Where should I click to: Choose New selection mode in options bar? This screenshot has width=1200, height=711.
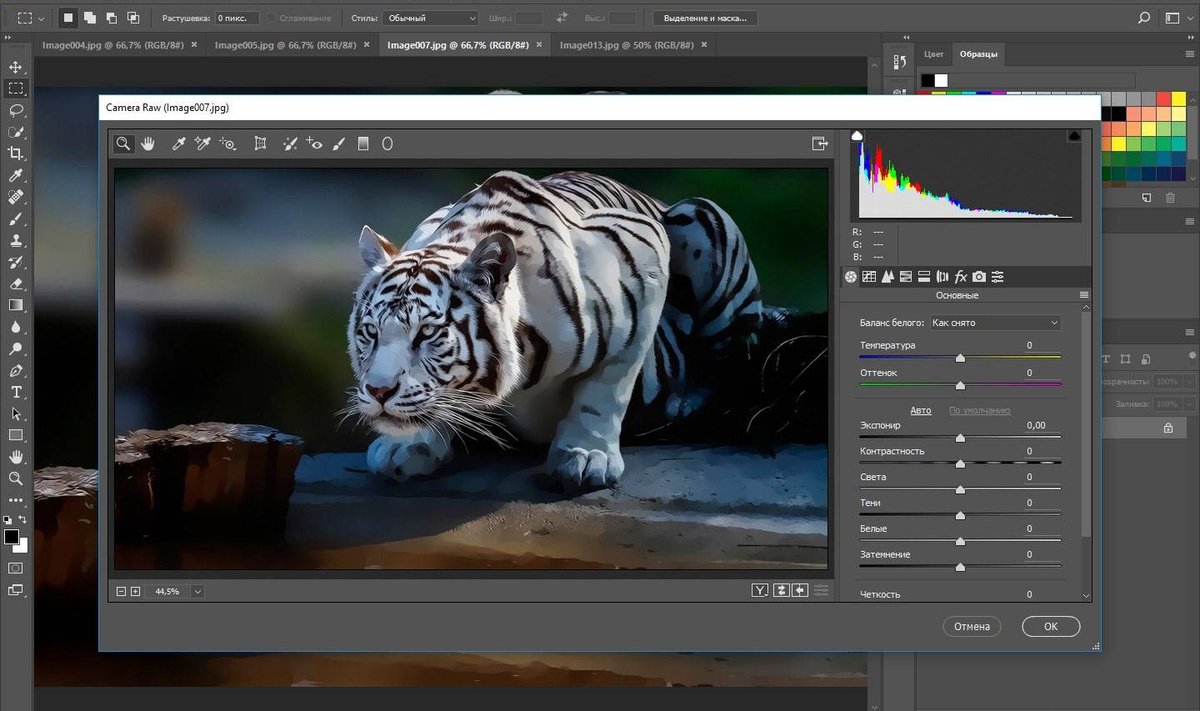tap(68, 18)
